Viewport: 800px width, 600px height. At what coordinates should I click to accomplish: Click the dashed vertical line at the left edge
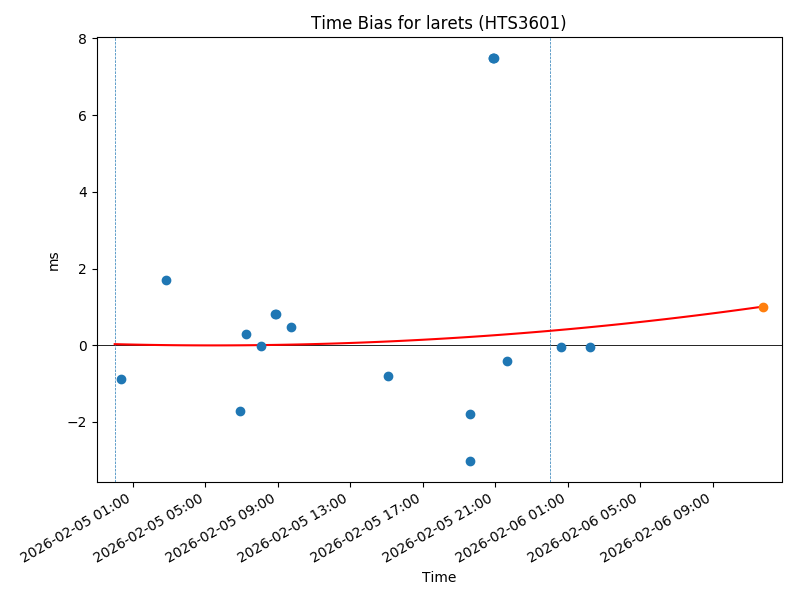(x=115, y=200)
